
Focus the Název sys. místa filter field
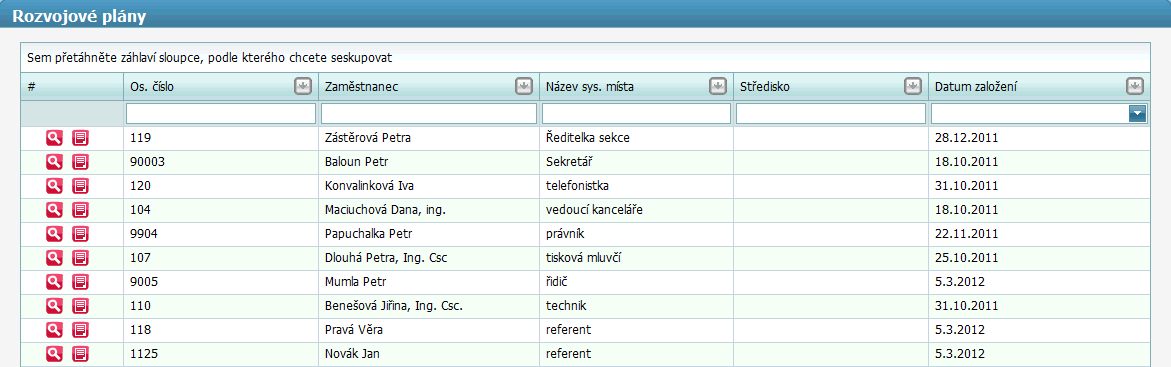click(636, 114)
